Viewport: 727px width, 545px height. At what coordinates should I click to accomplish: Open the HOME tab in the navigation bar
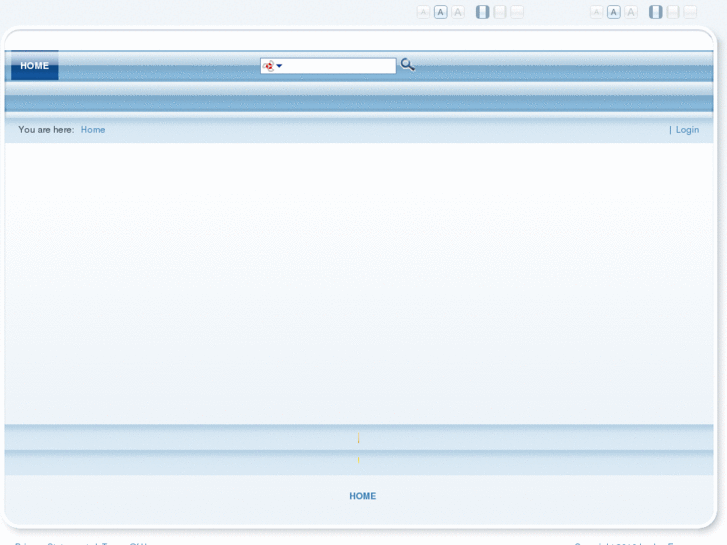[35, 65]
